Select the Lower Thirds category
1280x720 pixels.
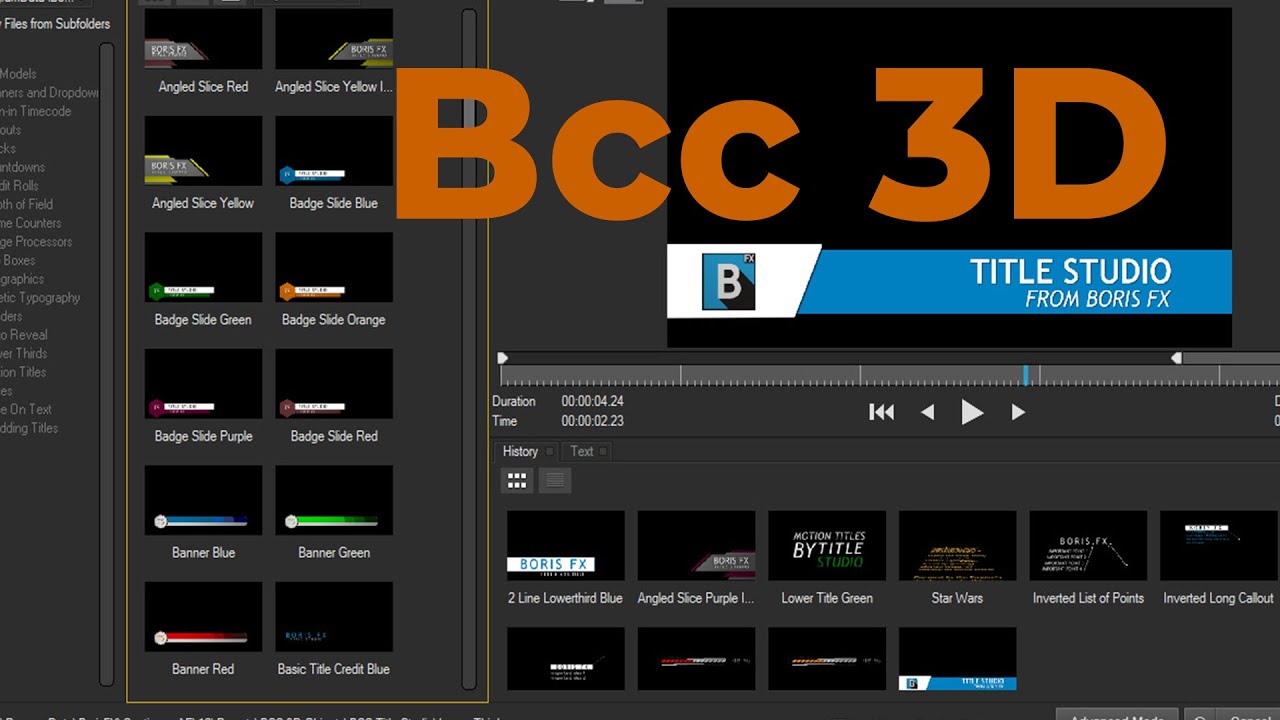pos(23,353)
